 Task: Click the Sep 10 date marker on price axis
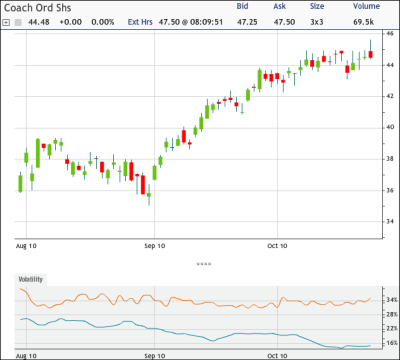click(155, 246)
